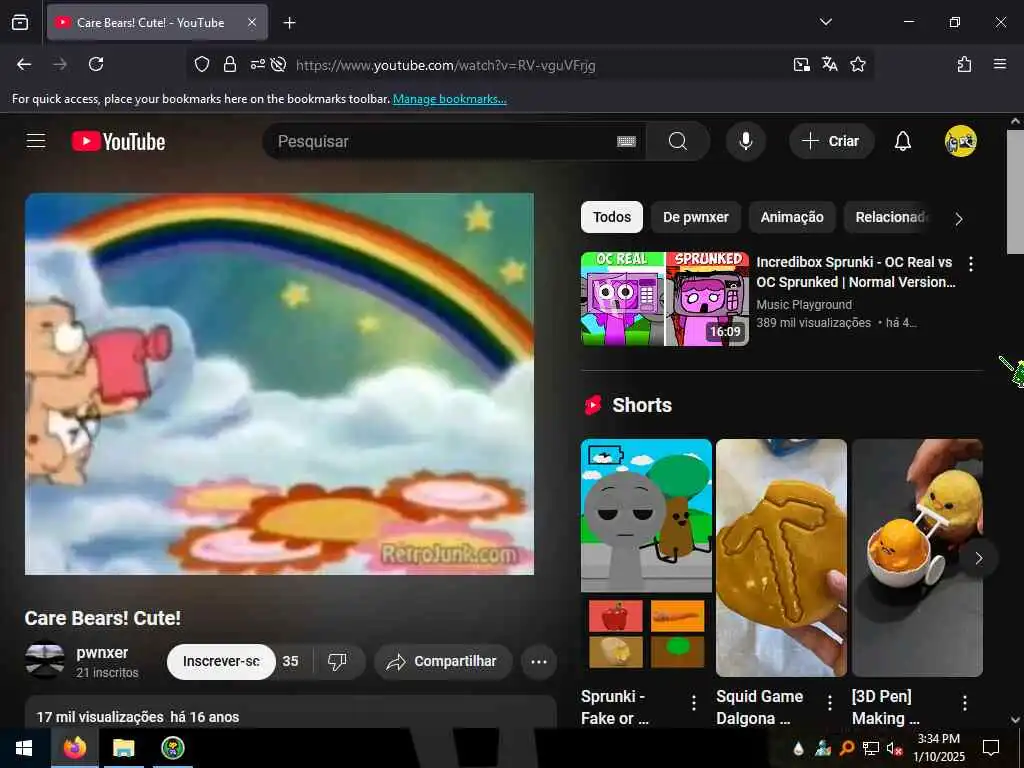Select the Todos filter chip
1024x768 pixels.
(x=612, y=217)
